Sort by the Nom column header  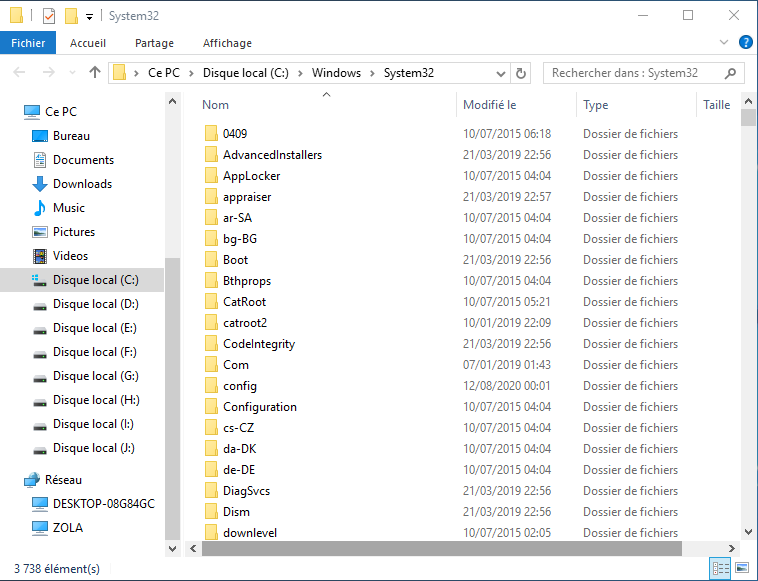point(215,105)
